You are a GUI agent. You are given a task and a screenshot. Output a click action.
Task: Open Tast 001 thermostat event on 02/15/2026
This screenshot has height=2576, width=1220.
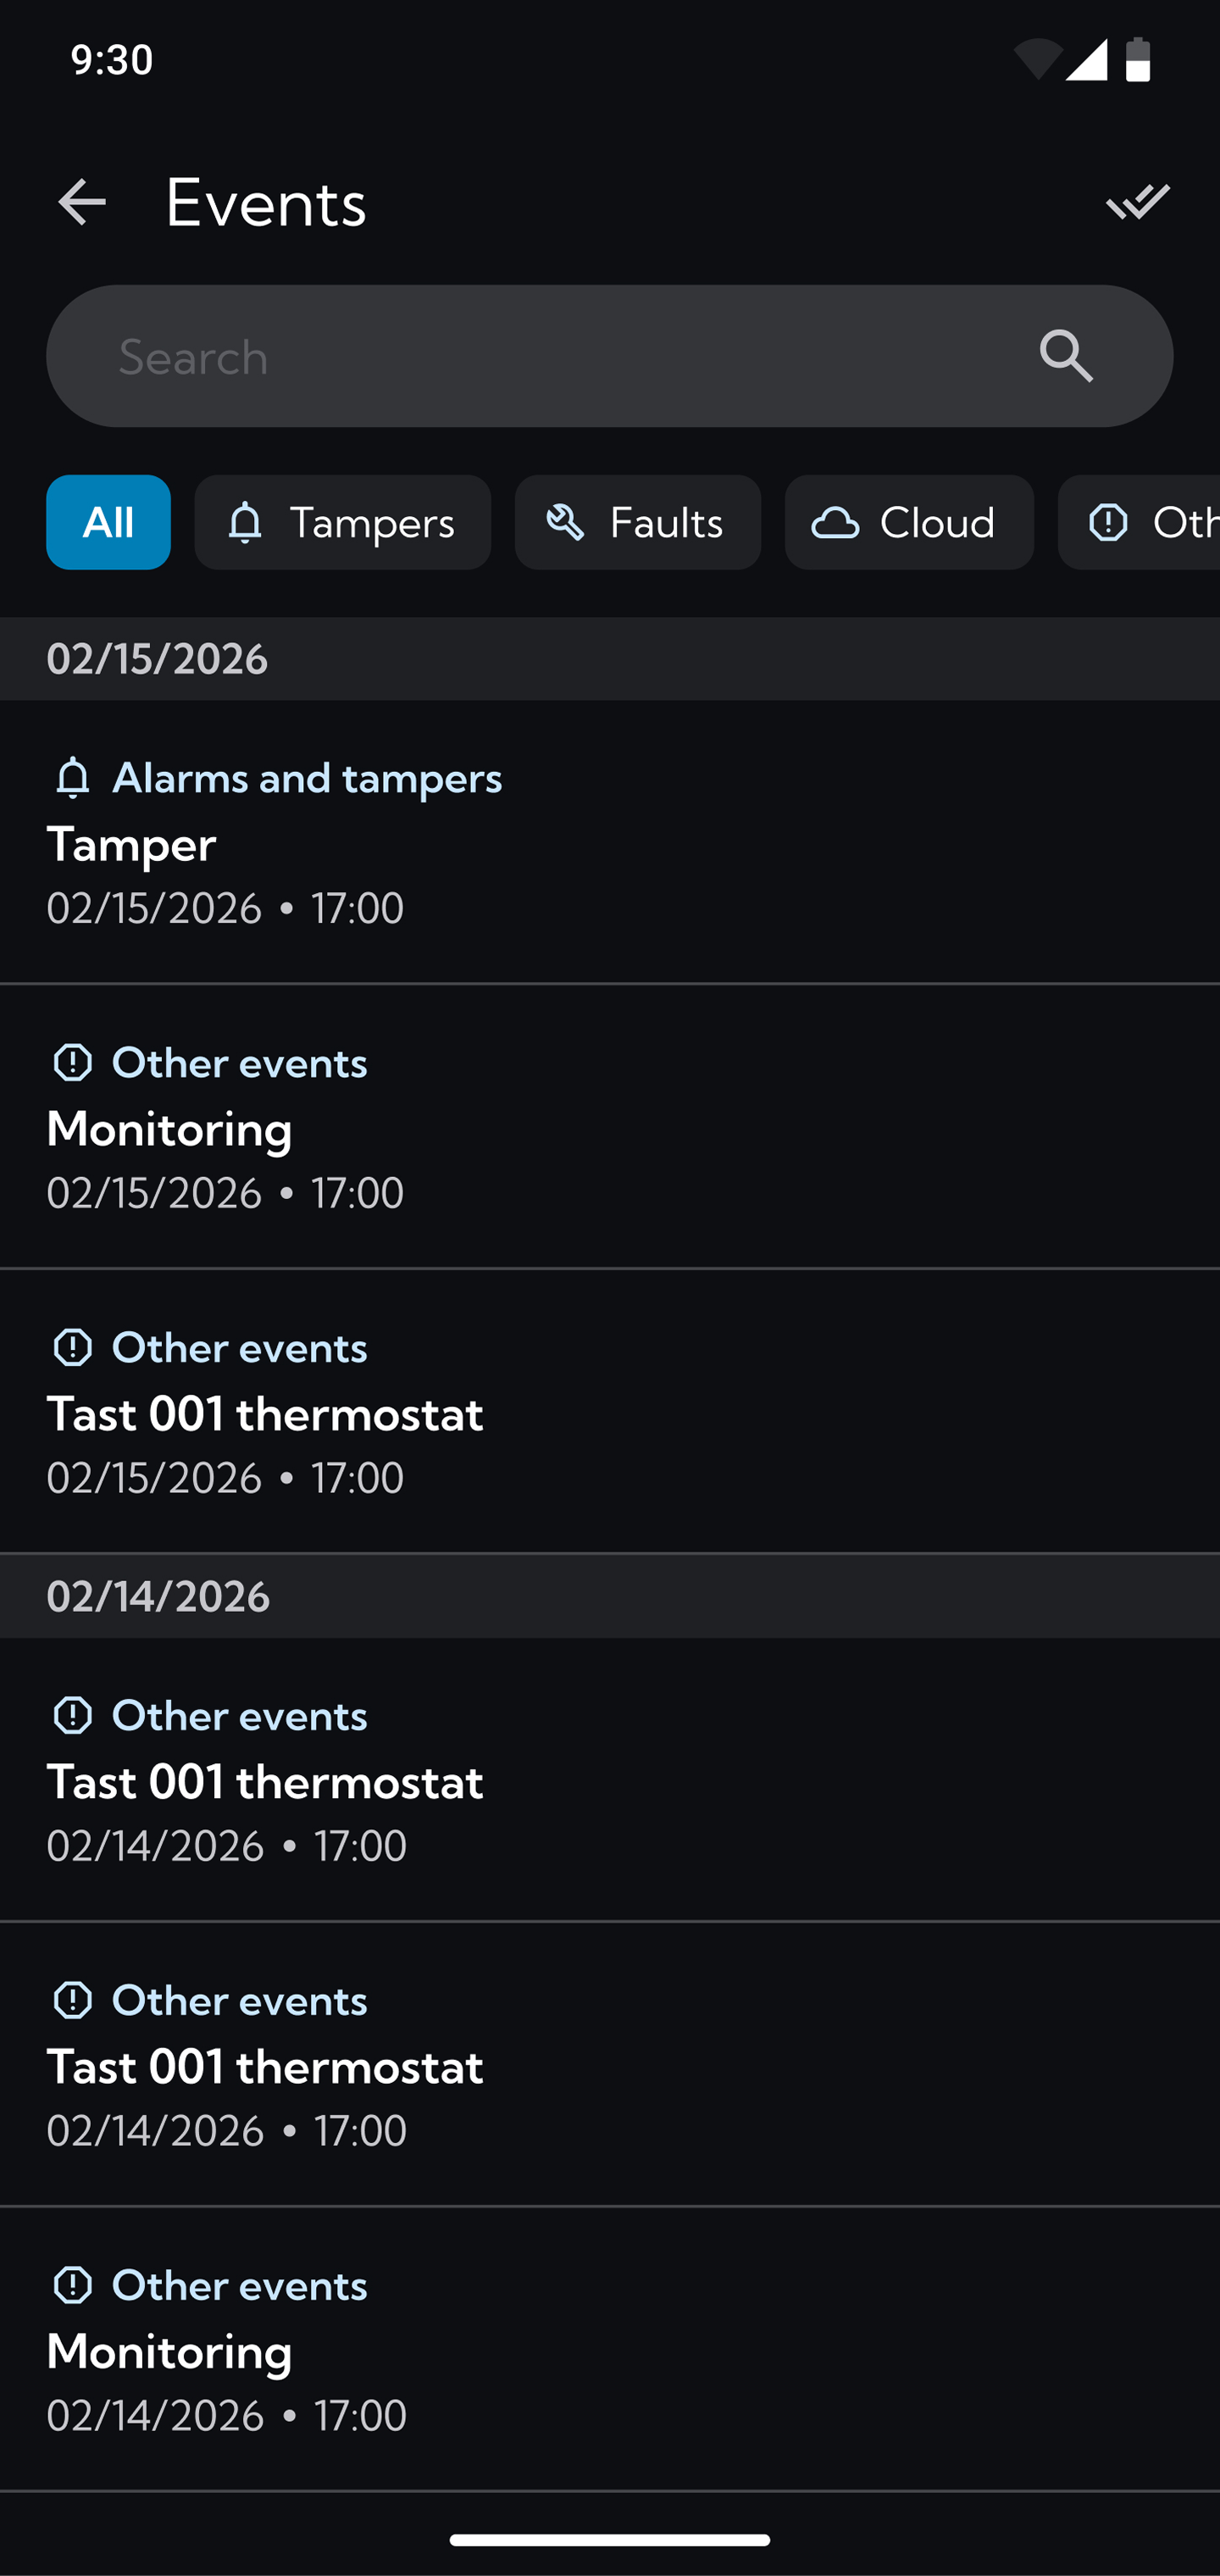tap(610, 1413)
